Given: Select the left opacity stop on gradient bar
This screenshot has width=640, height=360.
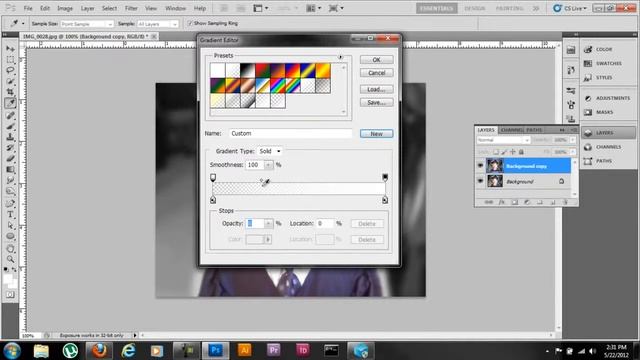Looking at the screenshot, I should pos(213,178).
